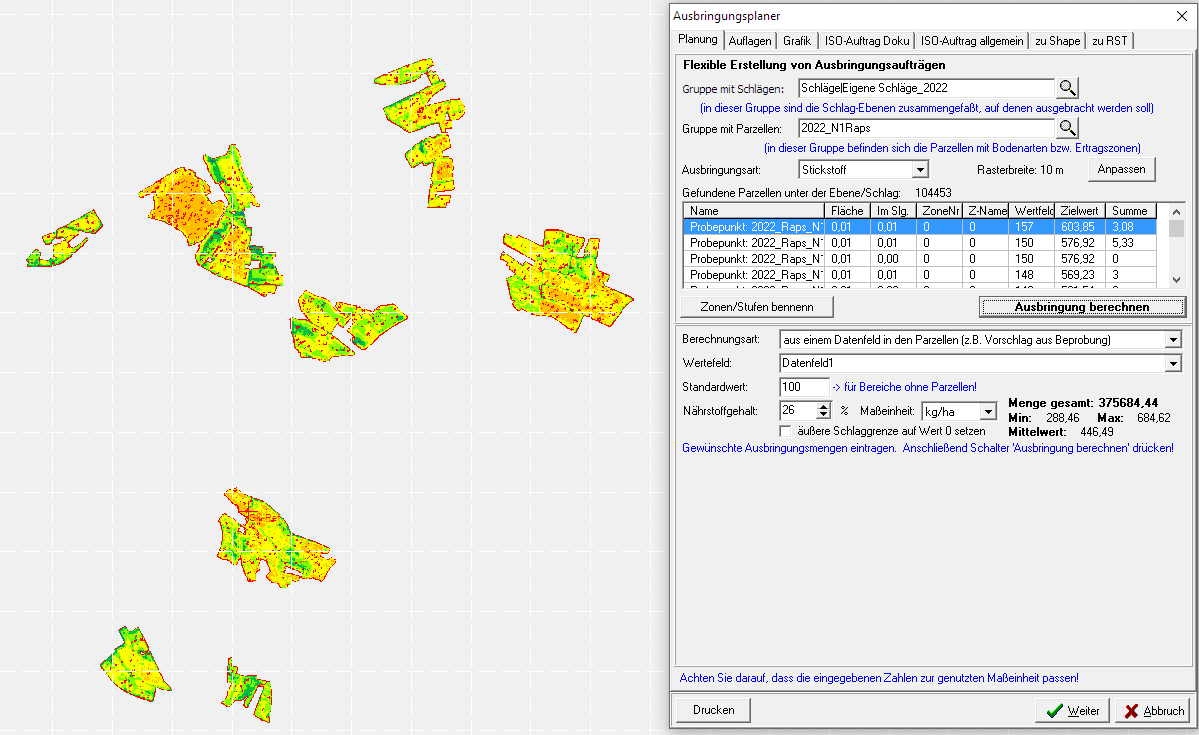This screenshot has height=735, width=1199.
Task: Open the Maßeinheit kg/ha dropdown
Action: 988,411
